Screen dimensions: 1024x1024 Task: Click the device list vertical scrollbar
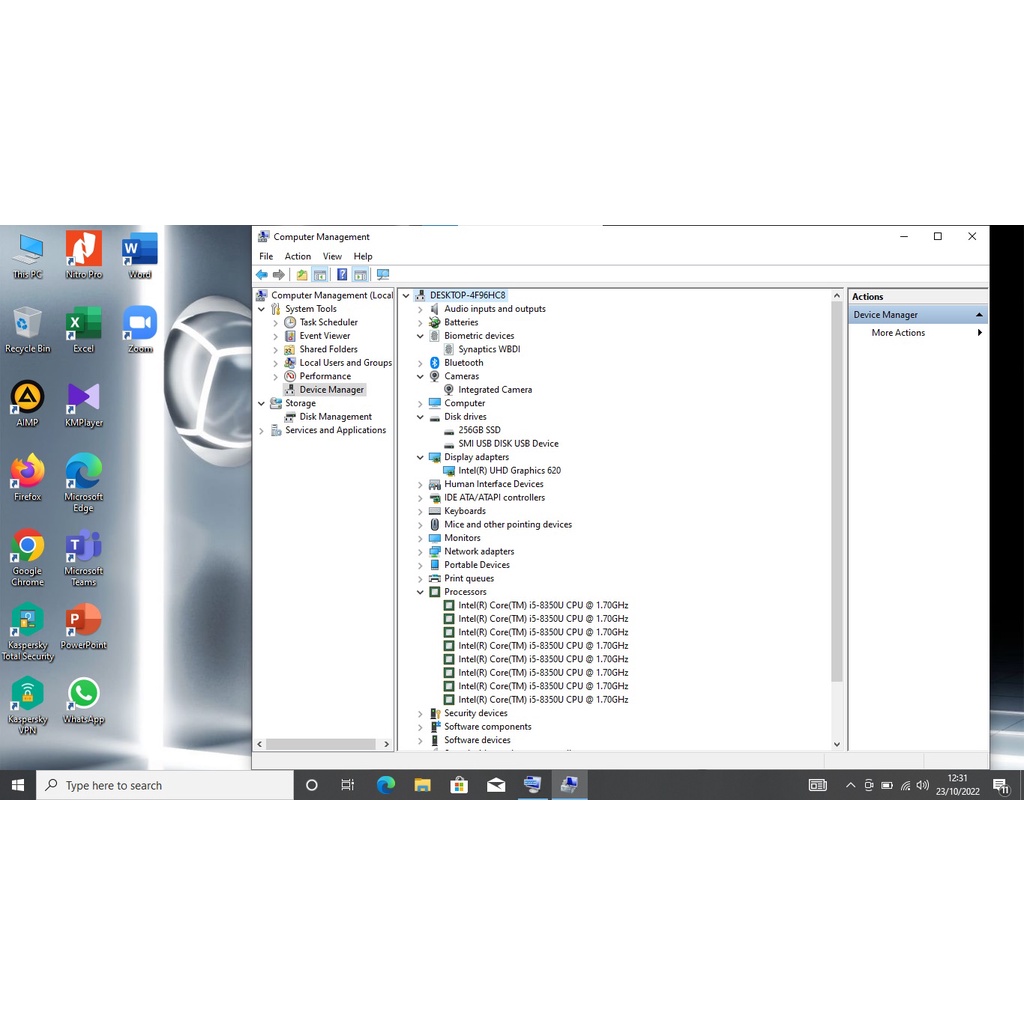(x=837, y=493)
